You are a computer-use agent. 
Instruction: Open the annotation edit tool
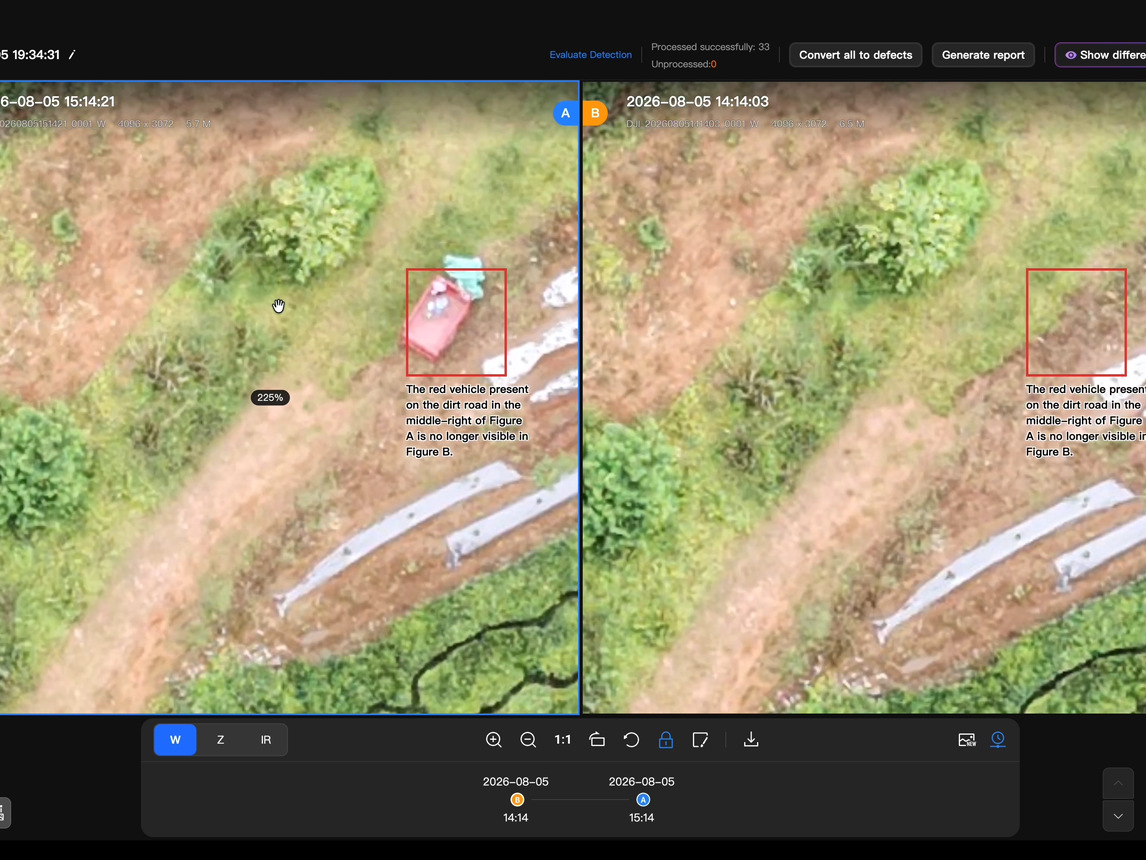pyautogui.click(x=700, y=739)
